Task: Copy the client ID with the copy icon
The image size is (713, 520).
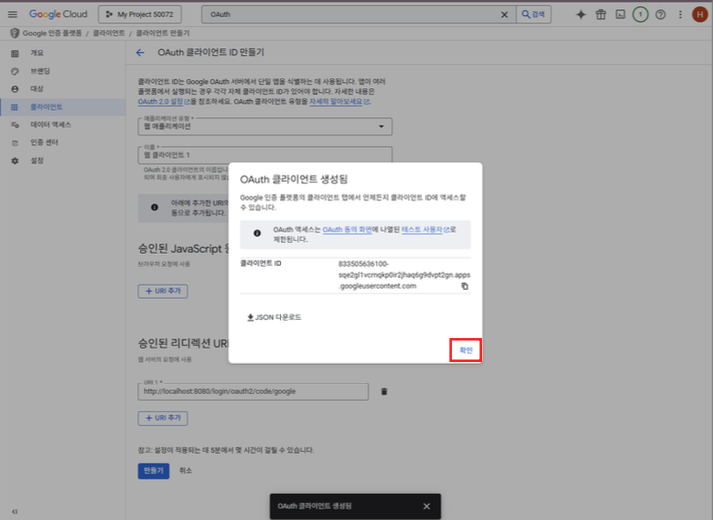Action: pyautogui.click(x=465, y=286)
